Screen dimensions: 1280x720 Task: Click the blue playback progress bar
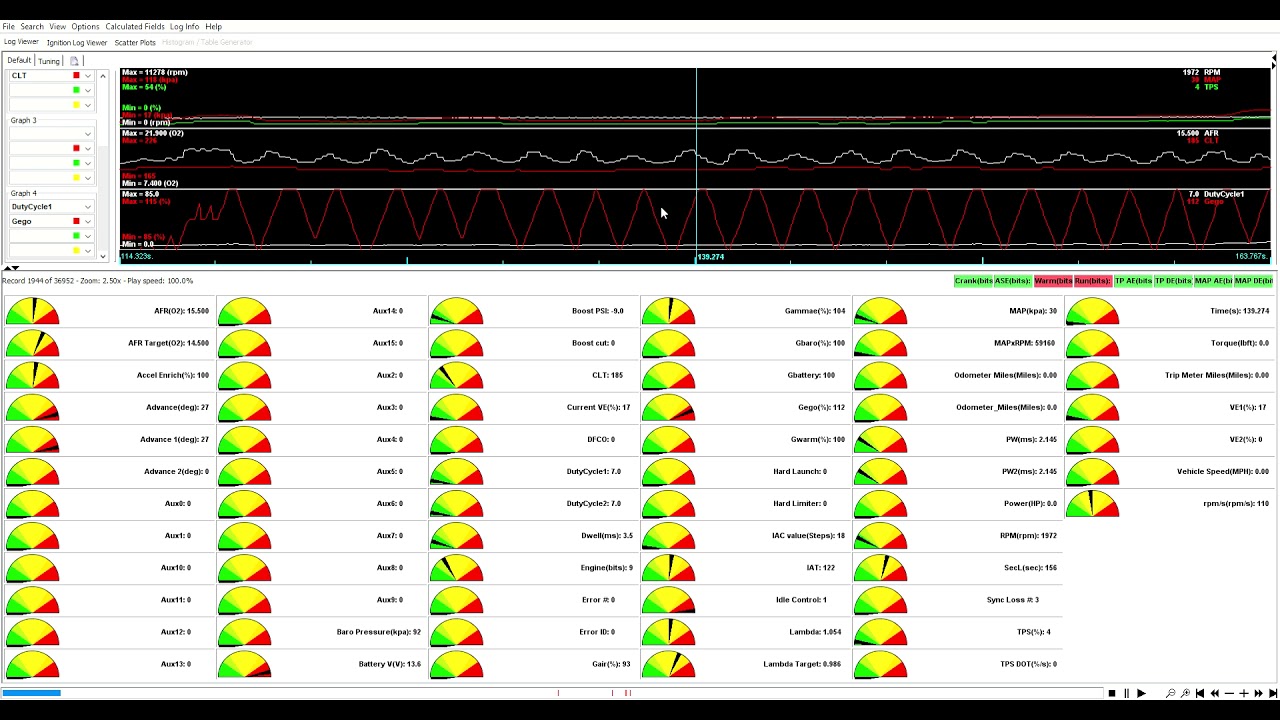(31, 693)
